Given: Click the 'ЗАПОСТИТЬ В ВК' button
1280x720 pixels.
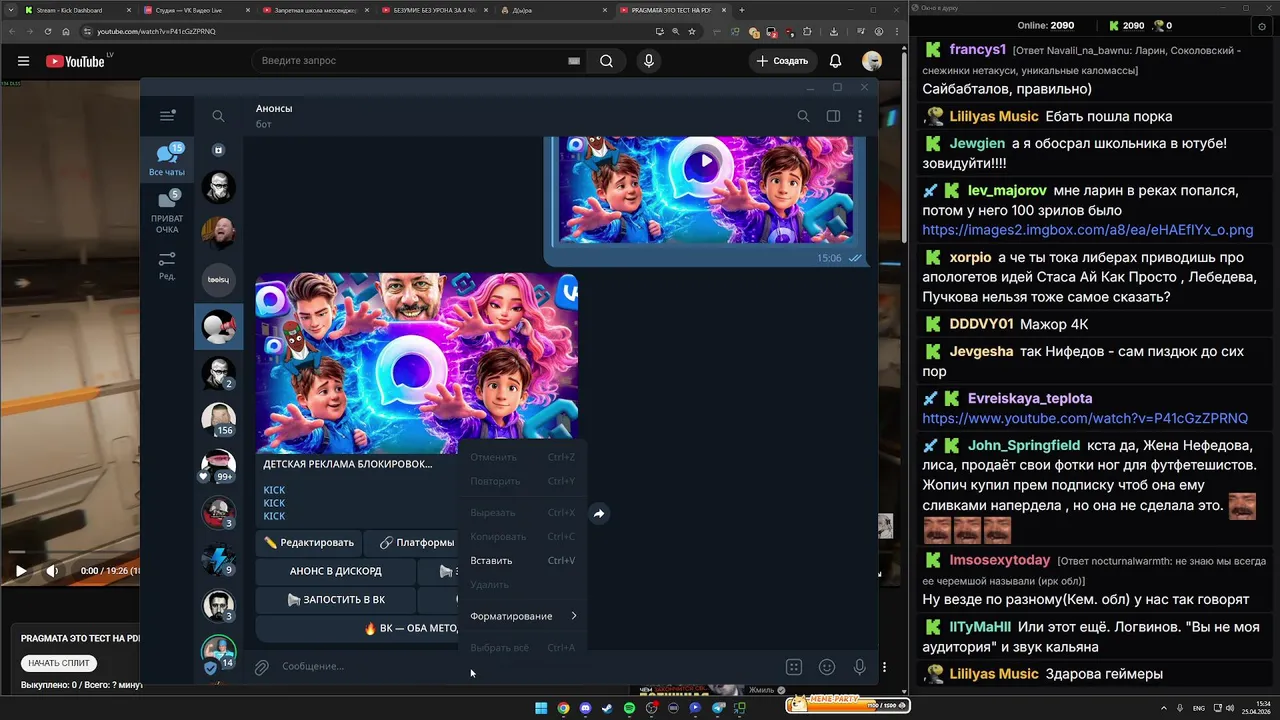Looking at the screenshot, I should [335, 600].
